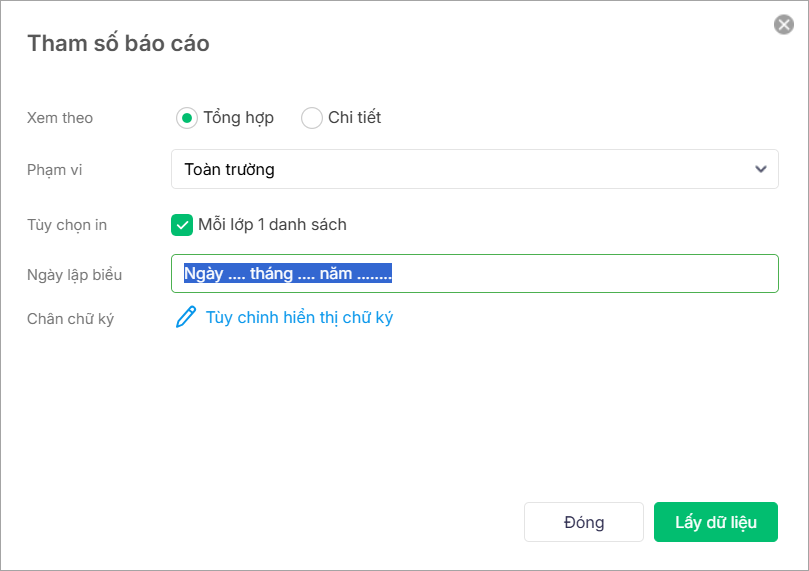Select the Tổng hợp radio button
The height and width of the screenshot is (571, 809).
186,118
